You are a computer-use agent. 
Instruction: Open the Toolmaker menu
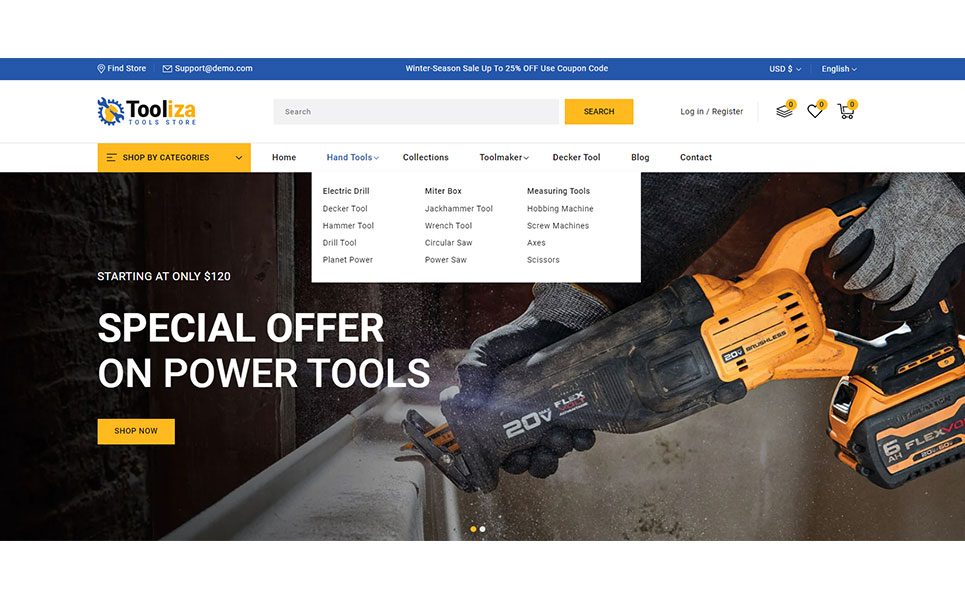(503, 158)
